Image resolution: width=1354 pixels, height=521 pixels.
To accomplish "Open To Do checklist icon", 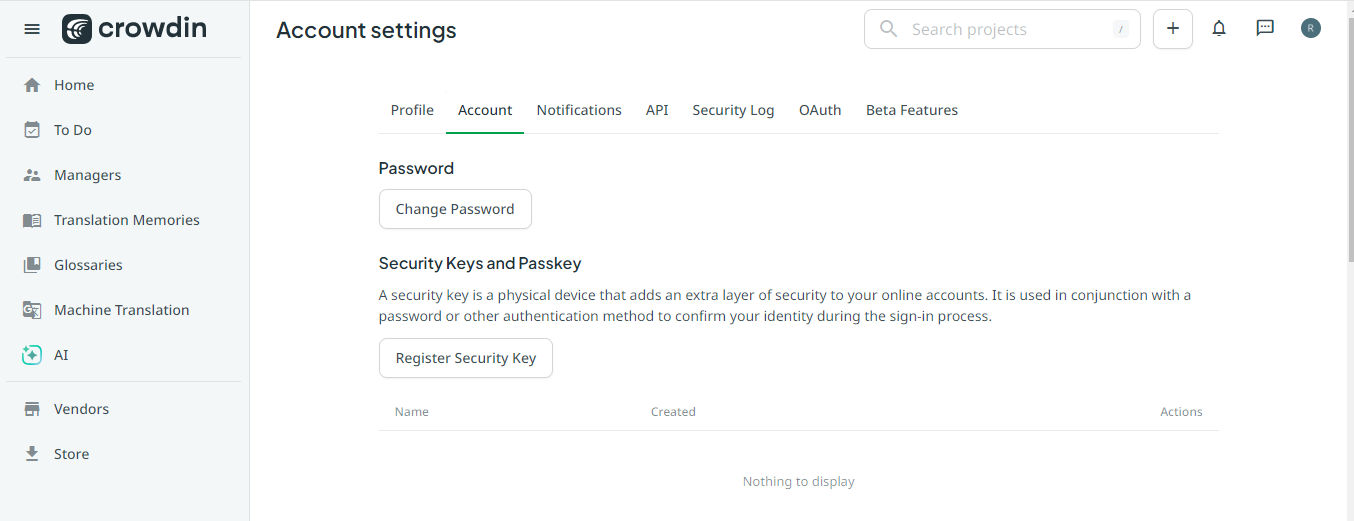I will point(32,130).
